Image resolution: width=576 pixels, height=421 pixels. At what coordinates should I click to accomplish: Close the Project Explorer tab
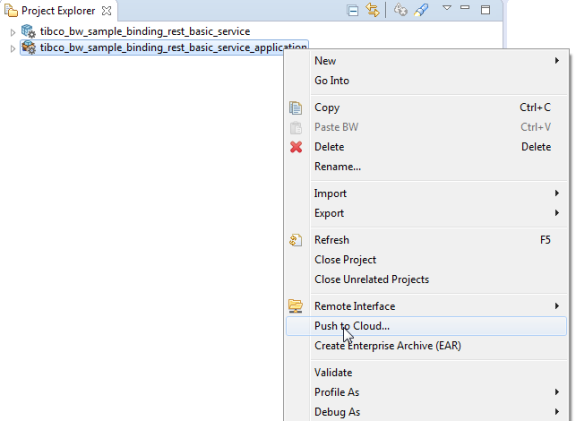(106, 11)
